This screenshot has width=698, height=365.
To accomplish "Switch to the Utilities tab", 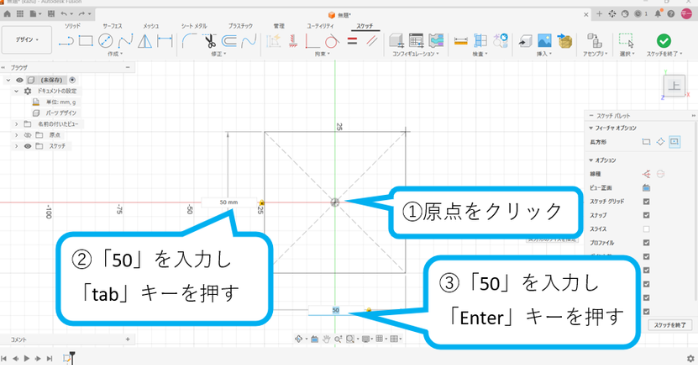I will 320,26.
